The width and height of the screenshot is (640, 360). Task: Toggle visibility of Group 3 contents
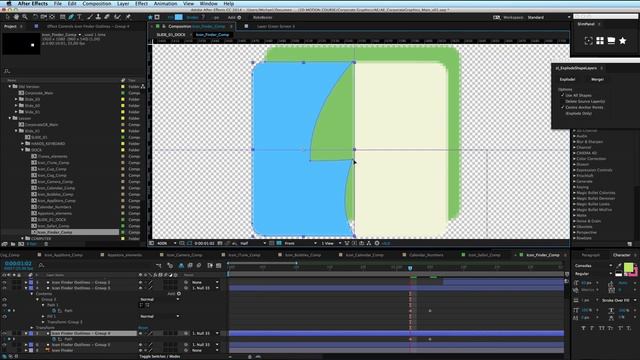pyautogui.click(x=4, y=299)
